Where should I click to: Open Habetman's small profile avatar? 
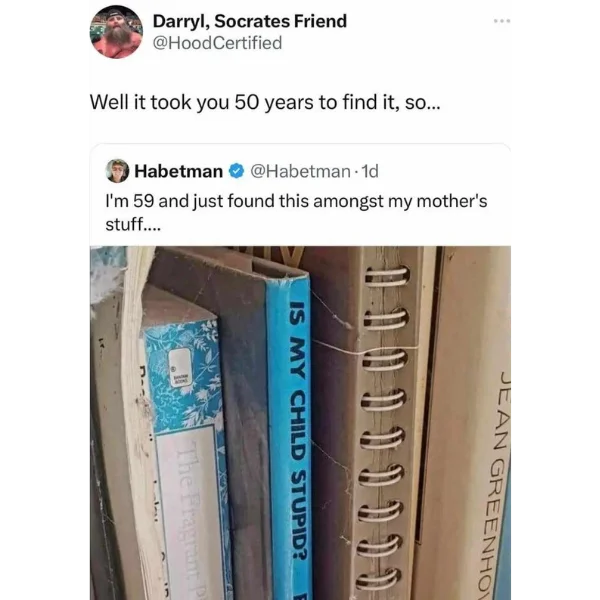(117, 171)
